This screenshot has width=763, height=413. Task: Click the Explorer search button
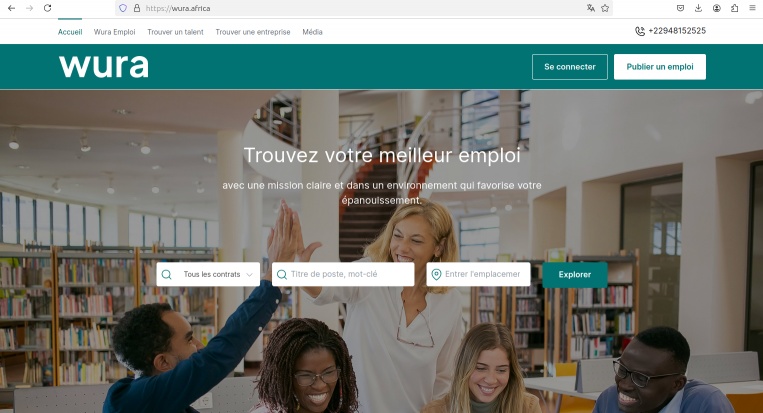[x=575, y=274]
